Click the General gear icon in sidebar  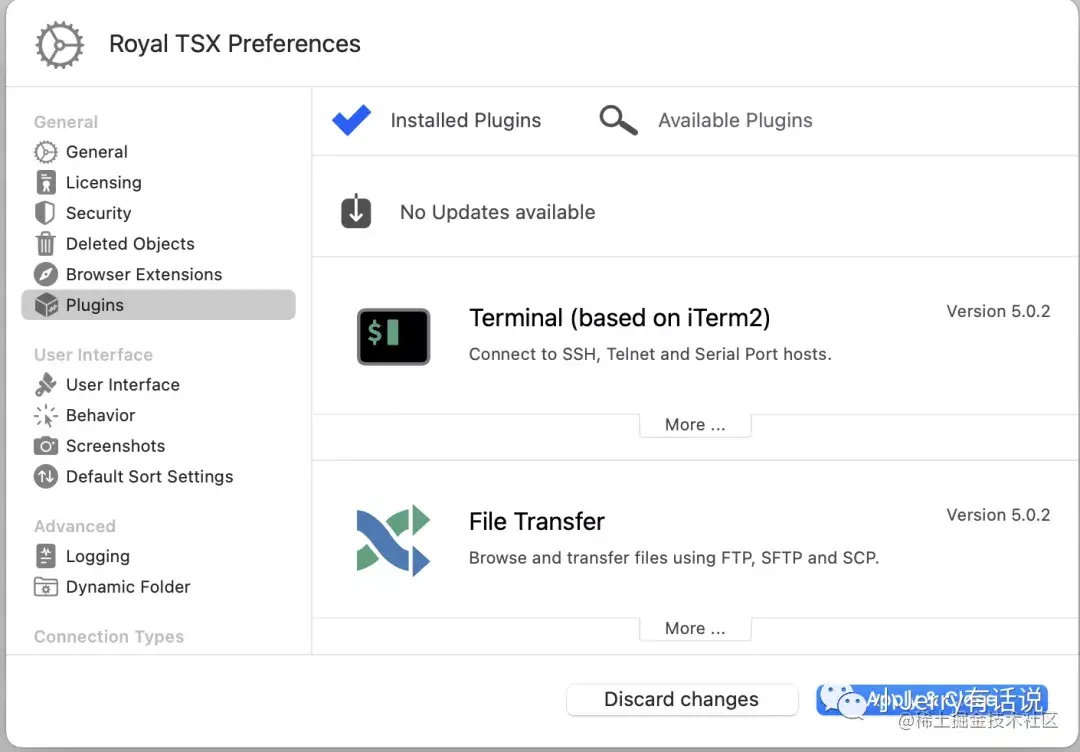tap(45, 152)
